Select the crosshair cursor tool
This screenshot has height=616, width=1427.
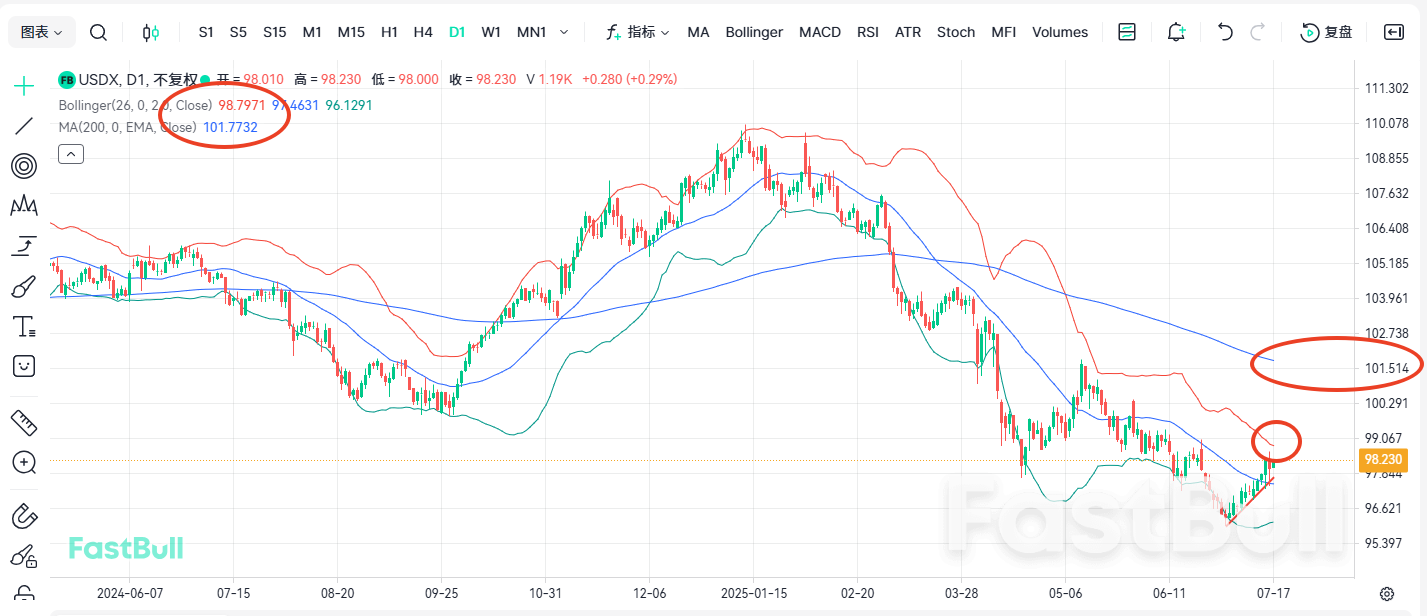click(24, 86)
